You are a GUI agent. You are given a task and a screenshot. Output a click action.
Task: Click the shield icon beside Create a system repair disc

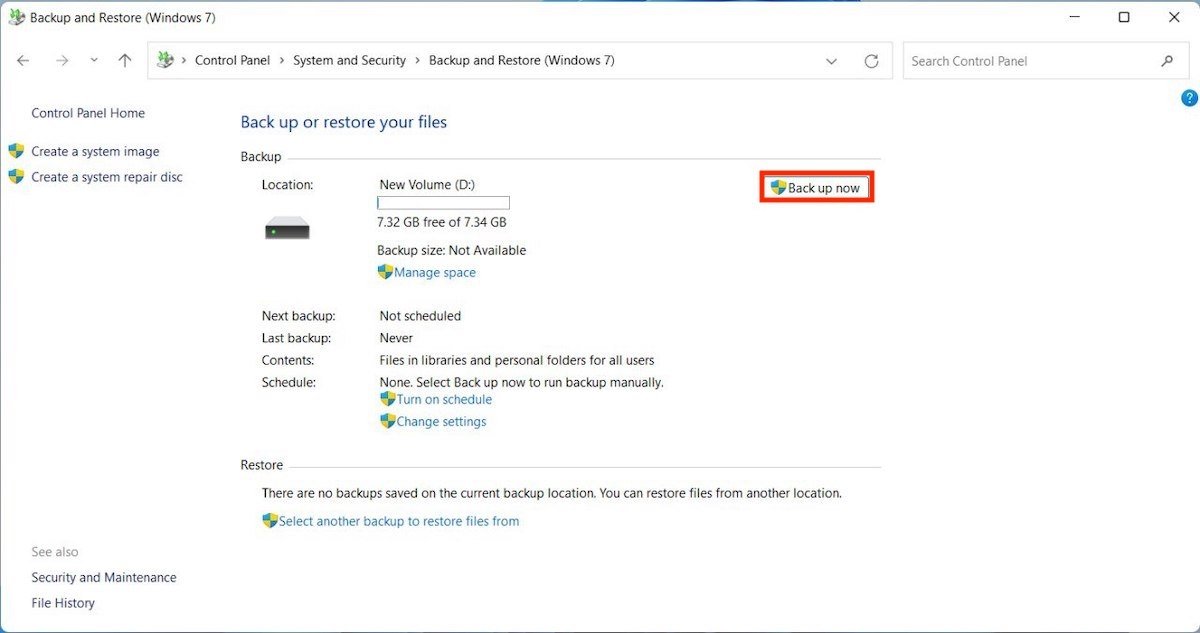[x=16, y=177]
